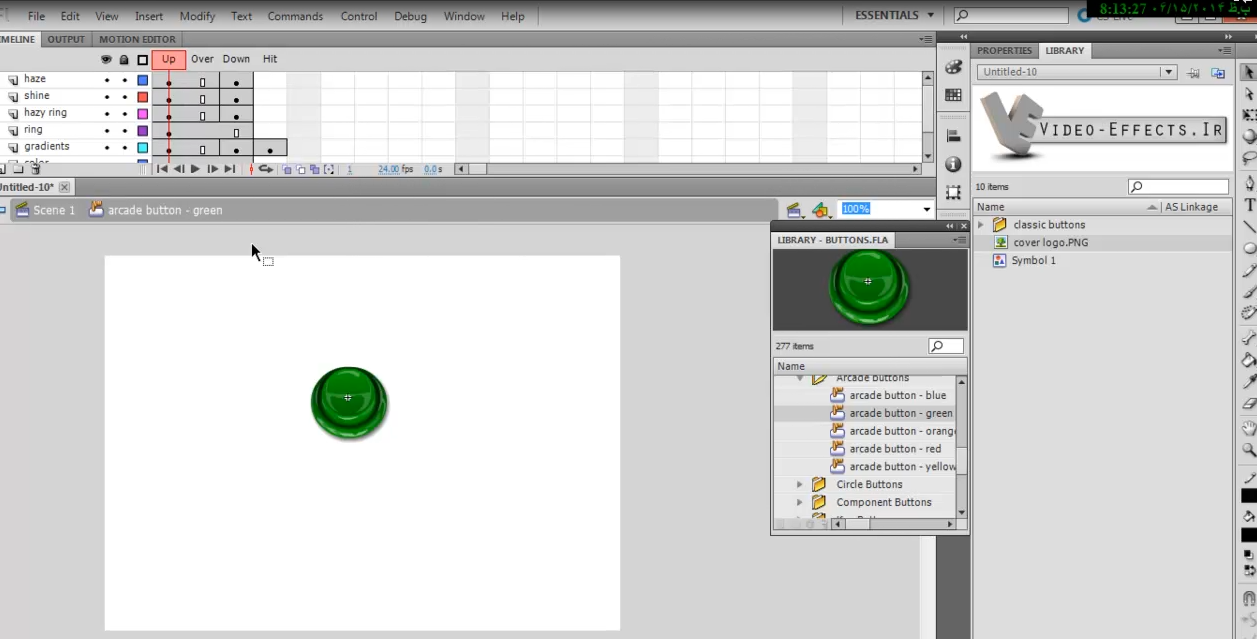Open the Info panel icon
The height and width of the screenshot is (639, 1257).
pyautogui.click(x=953, y=164)
